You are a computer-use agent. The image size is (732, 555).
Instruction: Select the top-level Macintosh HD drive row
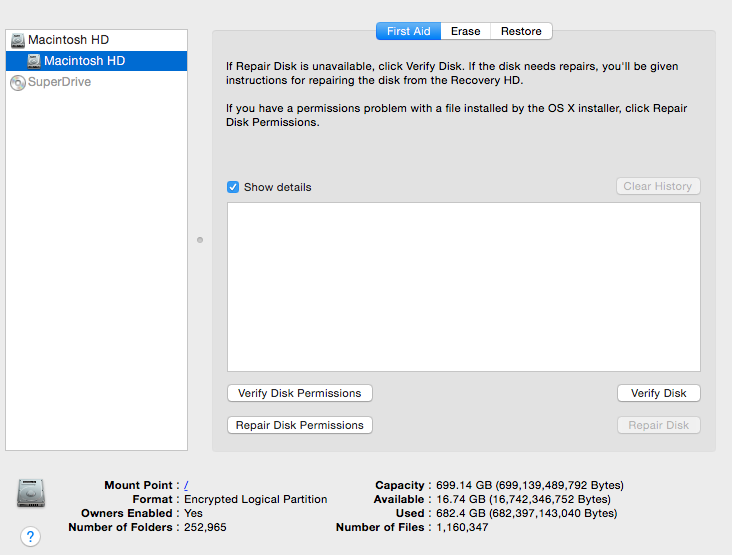97,40
